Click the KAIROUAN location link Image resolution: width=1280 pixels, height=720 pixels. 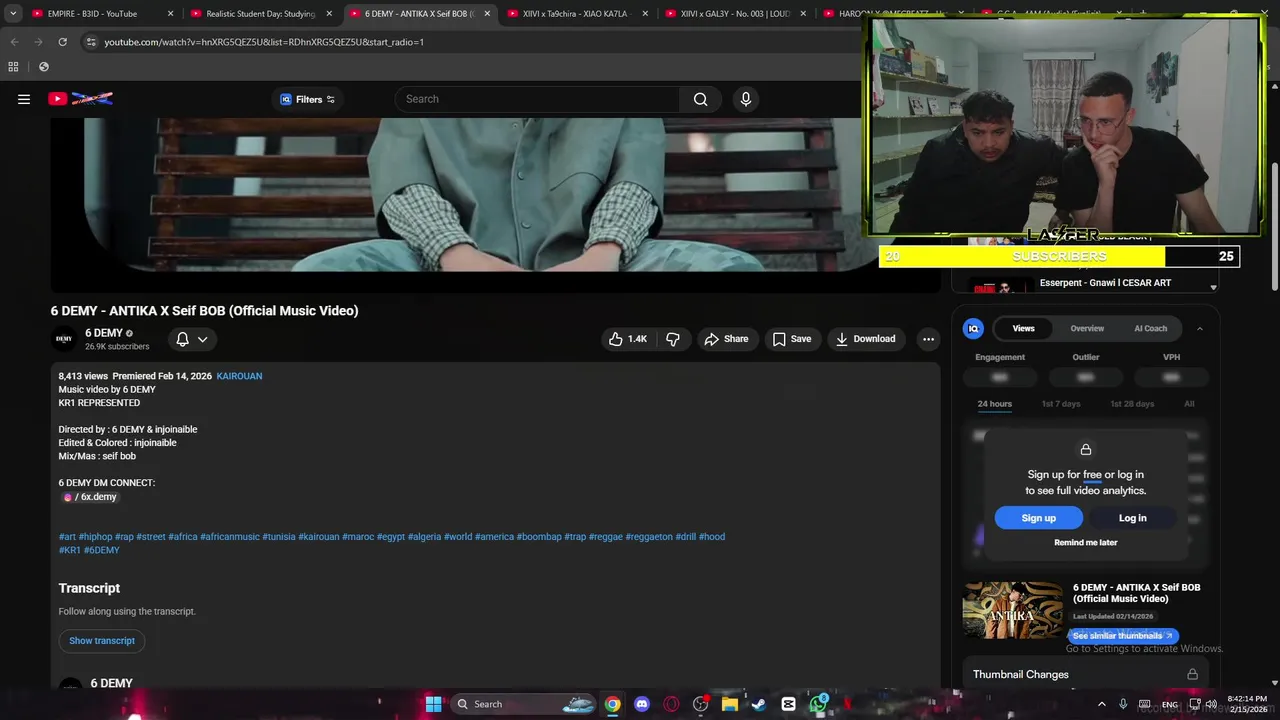tap(239, 376)
